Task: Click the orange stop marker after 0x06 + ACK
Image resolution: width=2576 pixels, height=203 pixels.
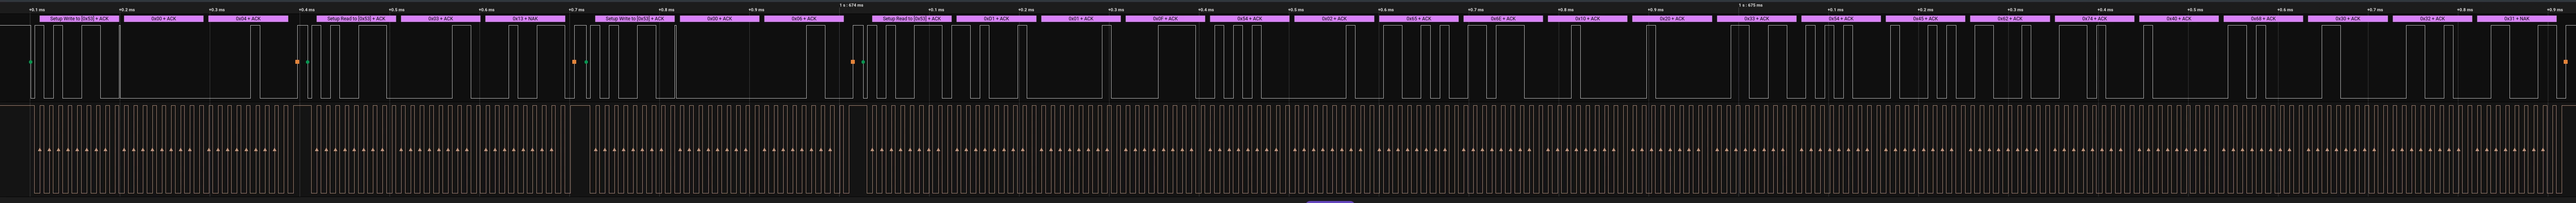Action: click(x=853, y=62)
